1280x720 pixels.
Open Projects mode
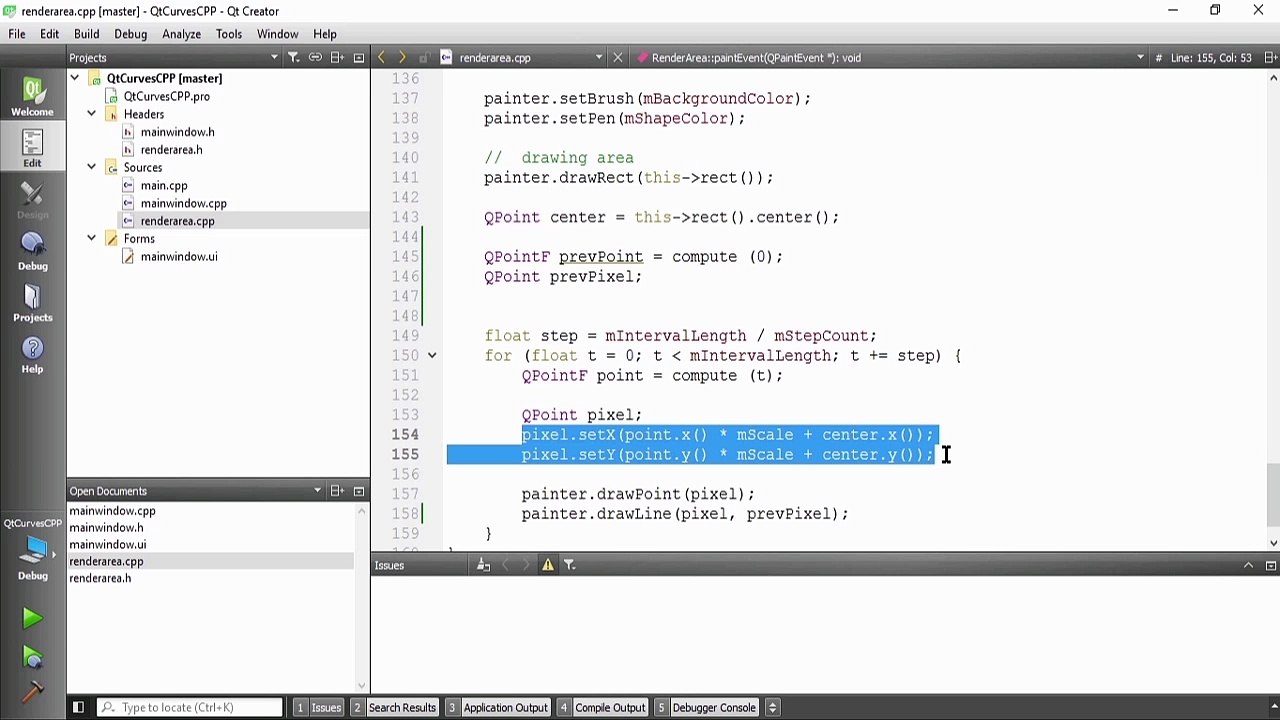click(32, 303)
